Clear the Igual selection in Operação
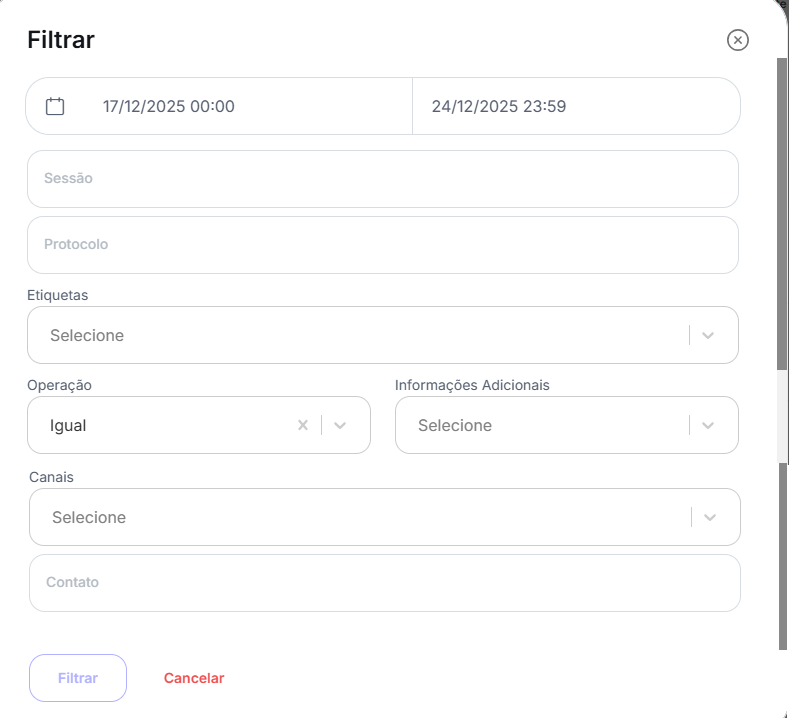Viewport: 791px width, 718px height. (x=303, y=425)
